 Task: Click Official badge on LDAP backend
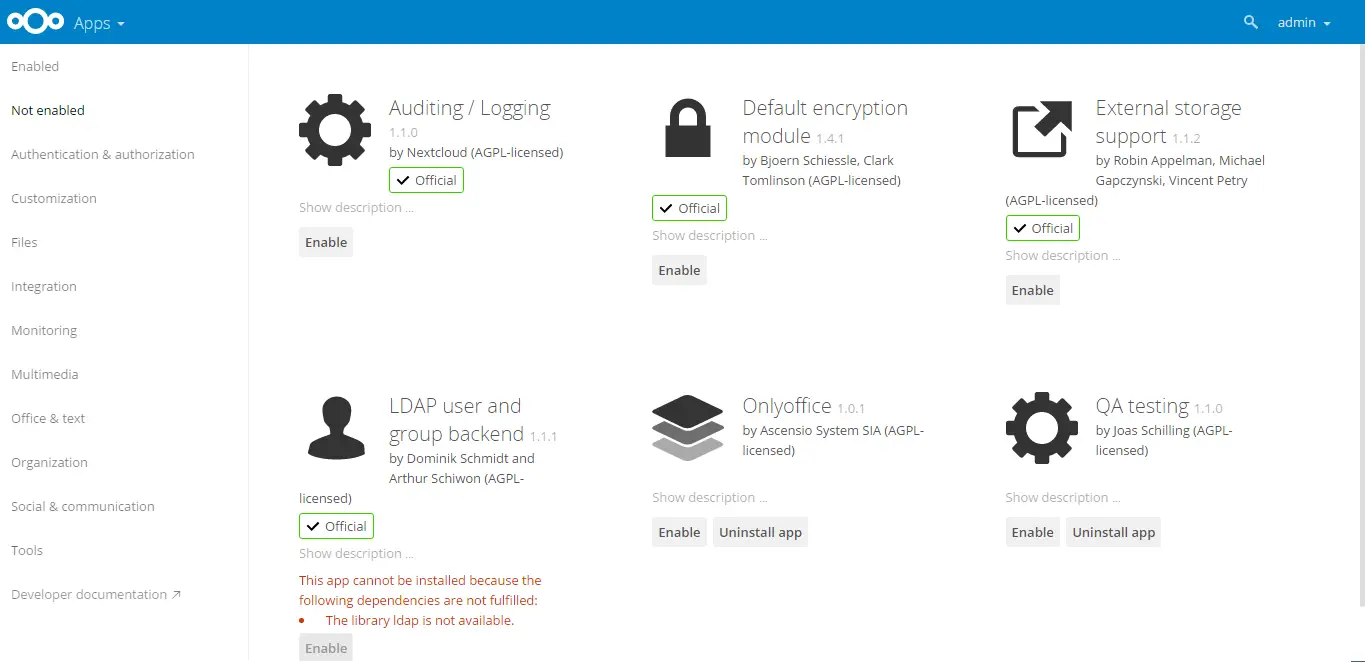tap(336, 526)
